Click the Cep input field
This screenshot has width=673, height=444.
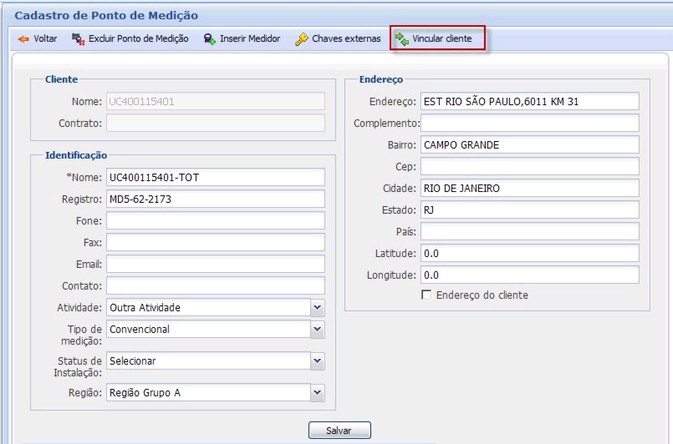point(529,166)
